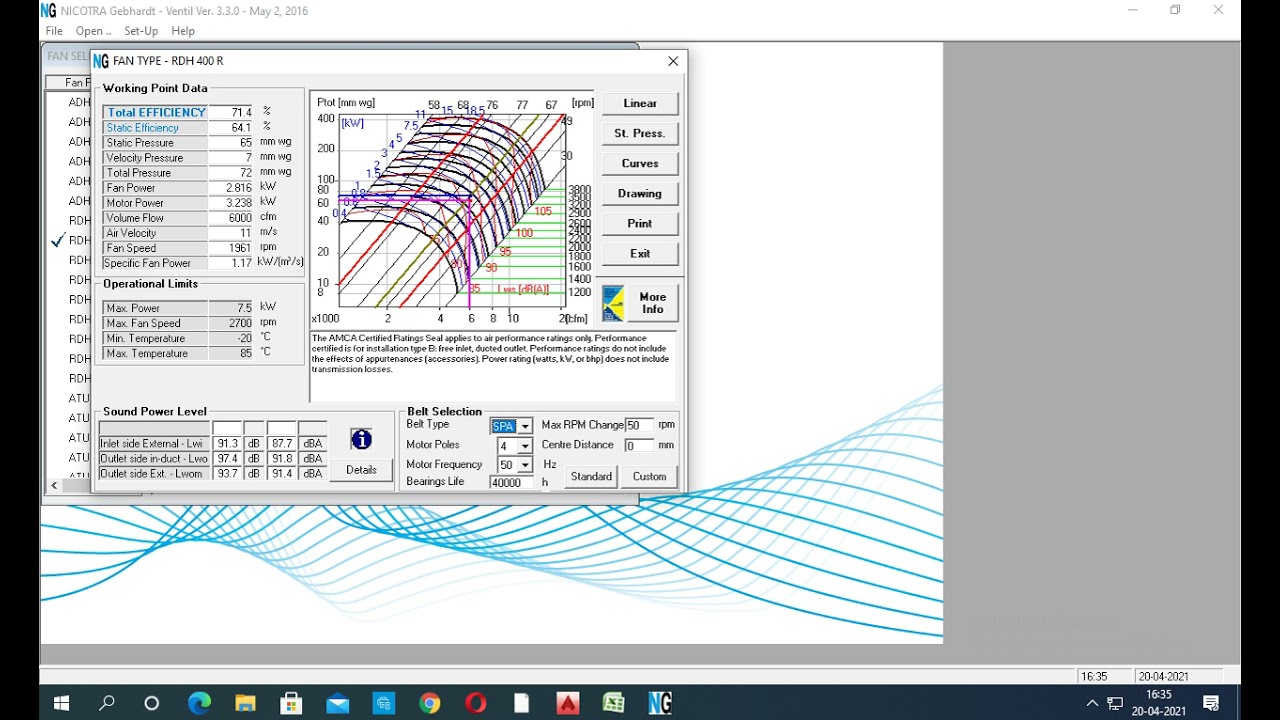The height and width of the screenshot is (720, 1280).
Task: Open the Set-Up menu
Action: (x=141, y=31)
